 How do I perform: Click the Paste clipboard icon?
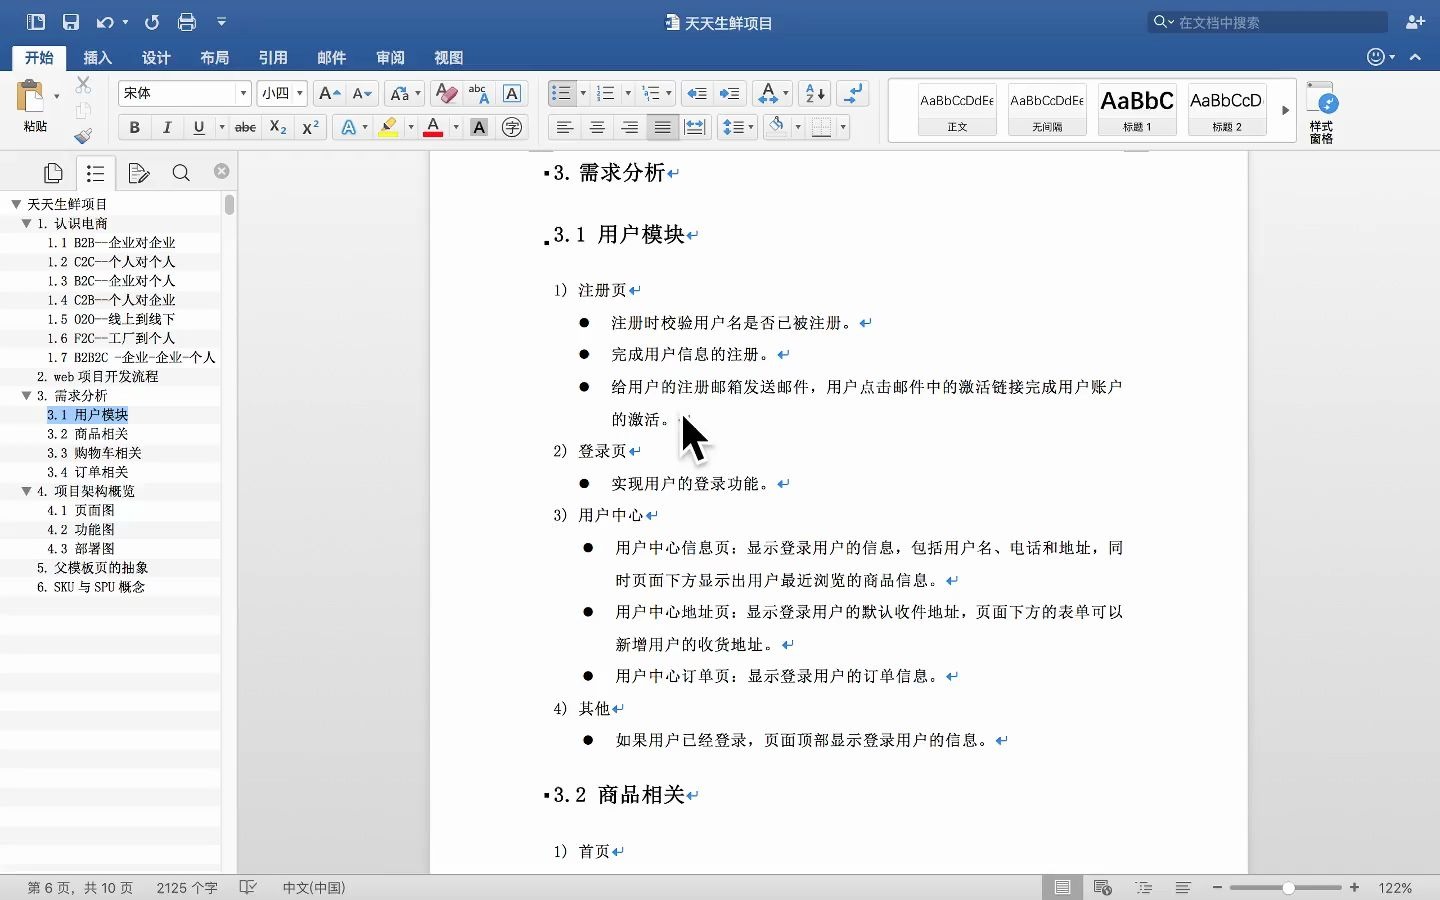click(31, 97)
